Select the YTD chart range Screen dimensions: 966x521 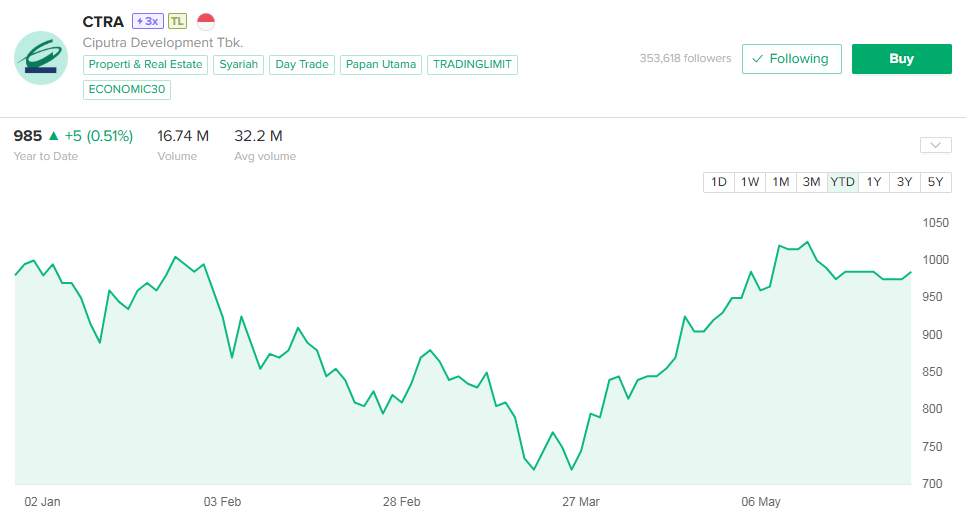843,182
